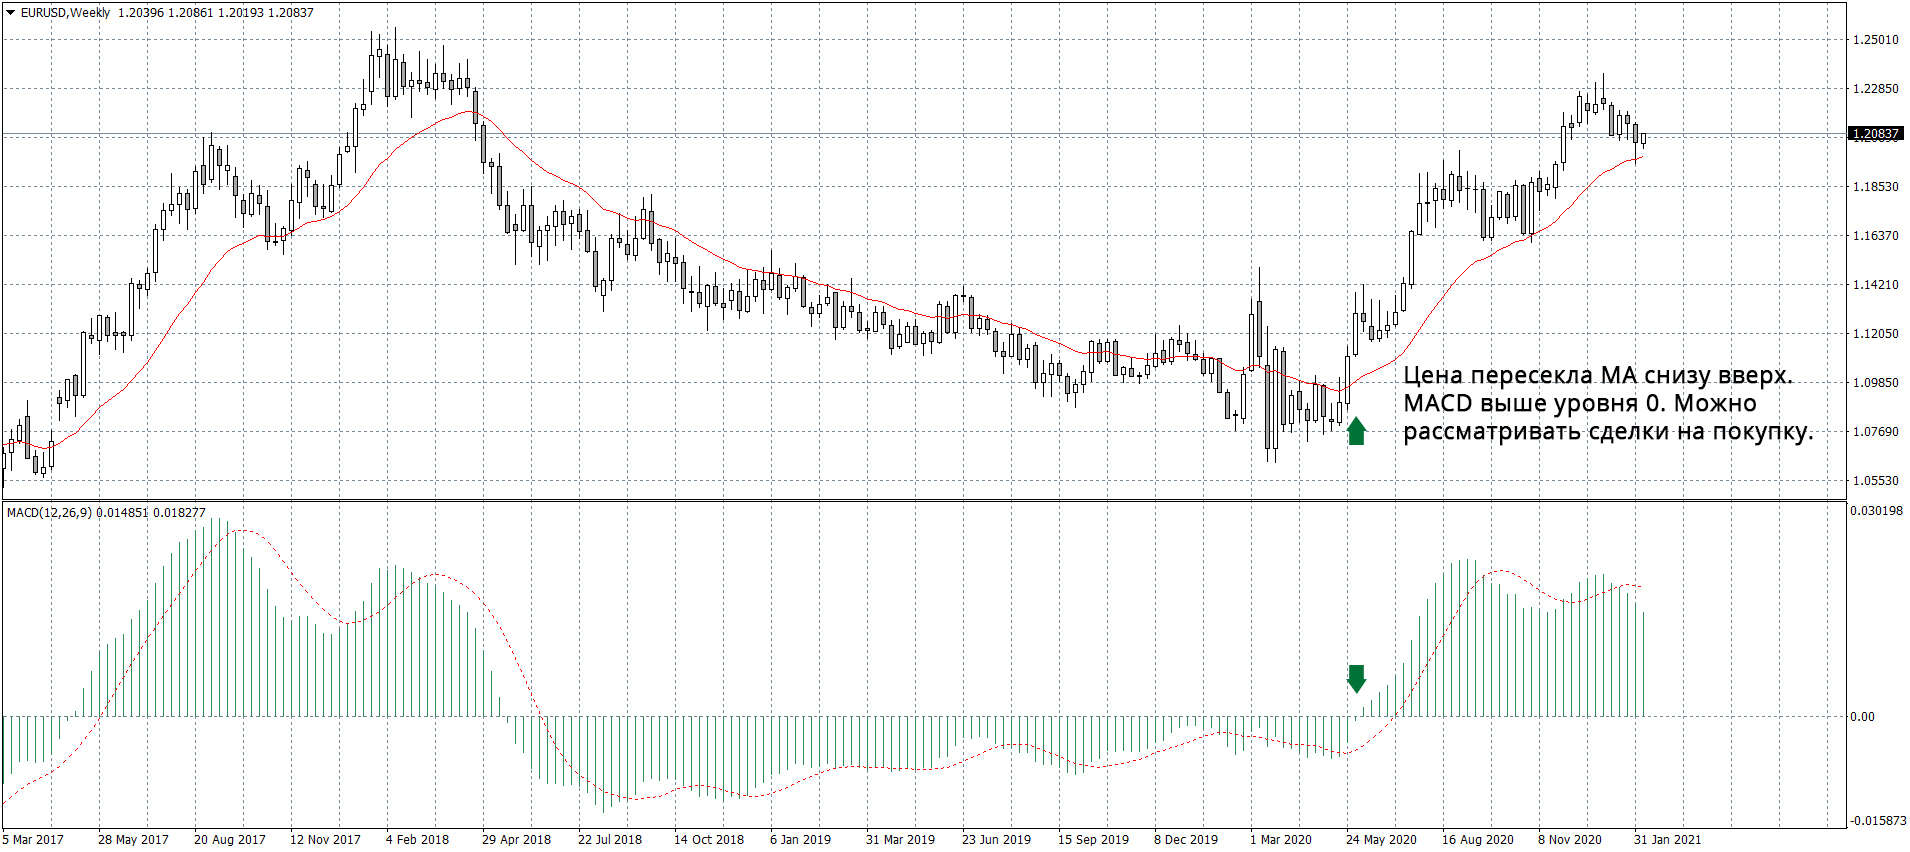The height and width of the screenshot is (852, 1910).
Task: Click the 1.25010 price axis label
Action: pos(1875,40)
